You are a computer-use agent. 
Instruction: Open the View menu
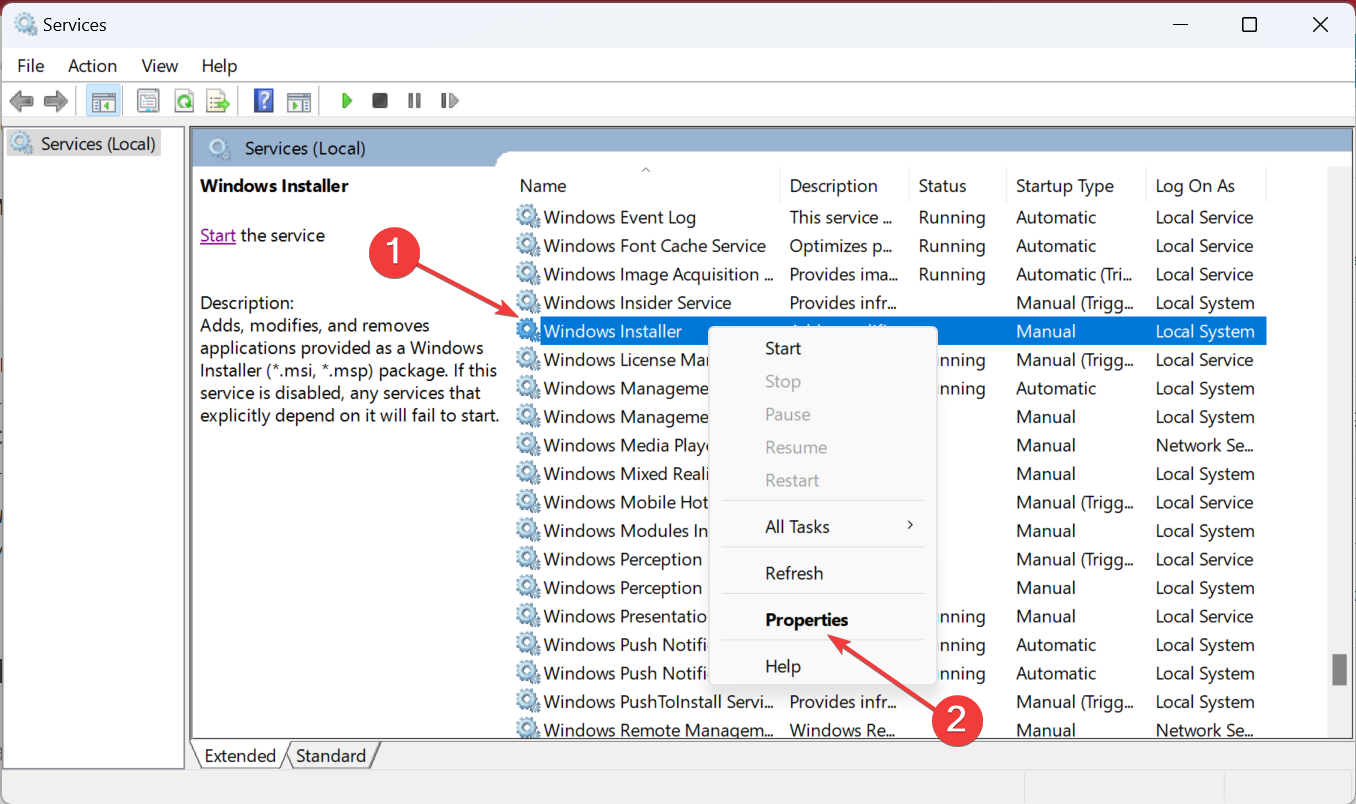coord(160,66)
